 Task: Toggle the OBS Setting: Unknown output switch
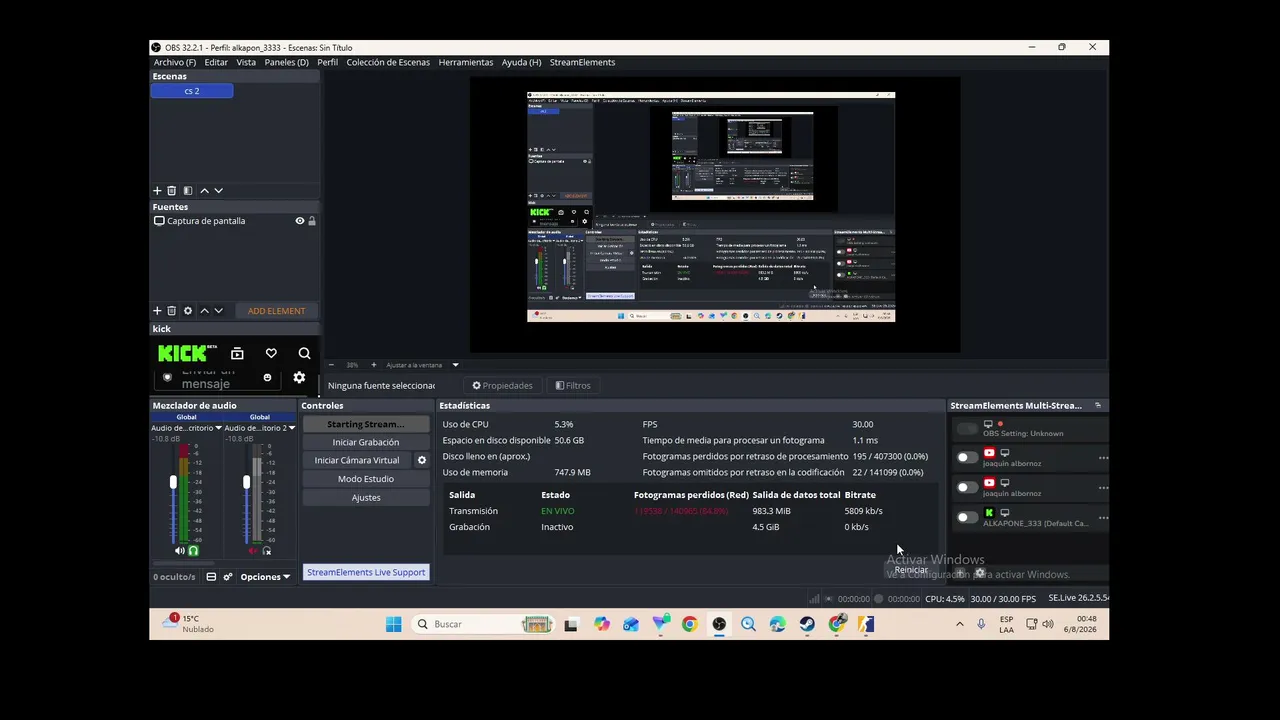[x=967, y=429]
